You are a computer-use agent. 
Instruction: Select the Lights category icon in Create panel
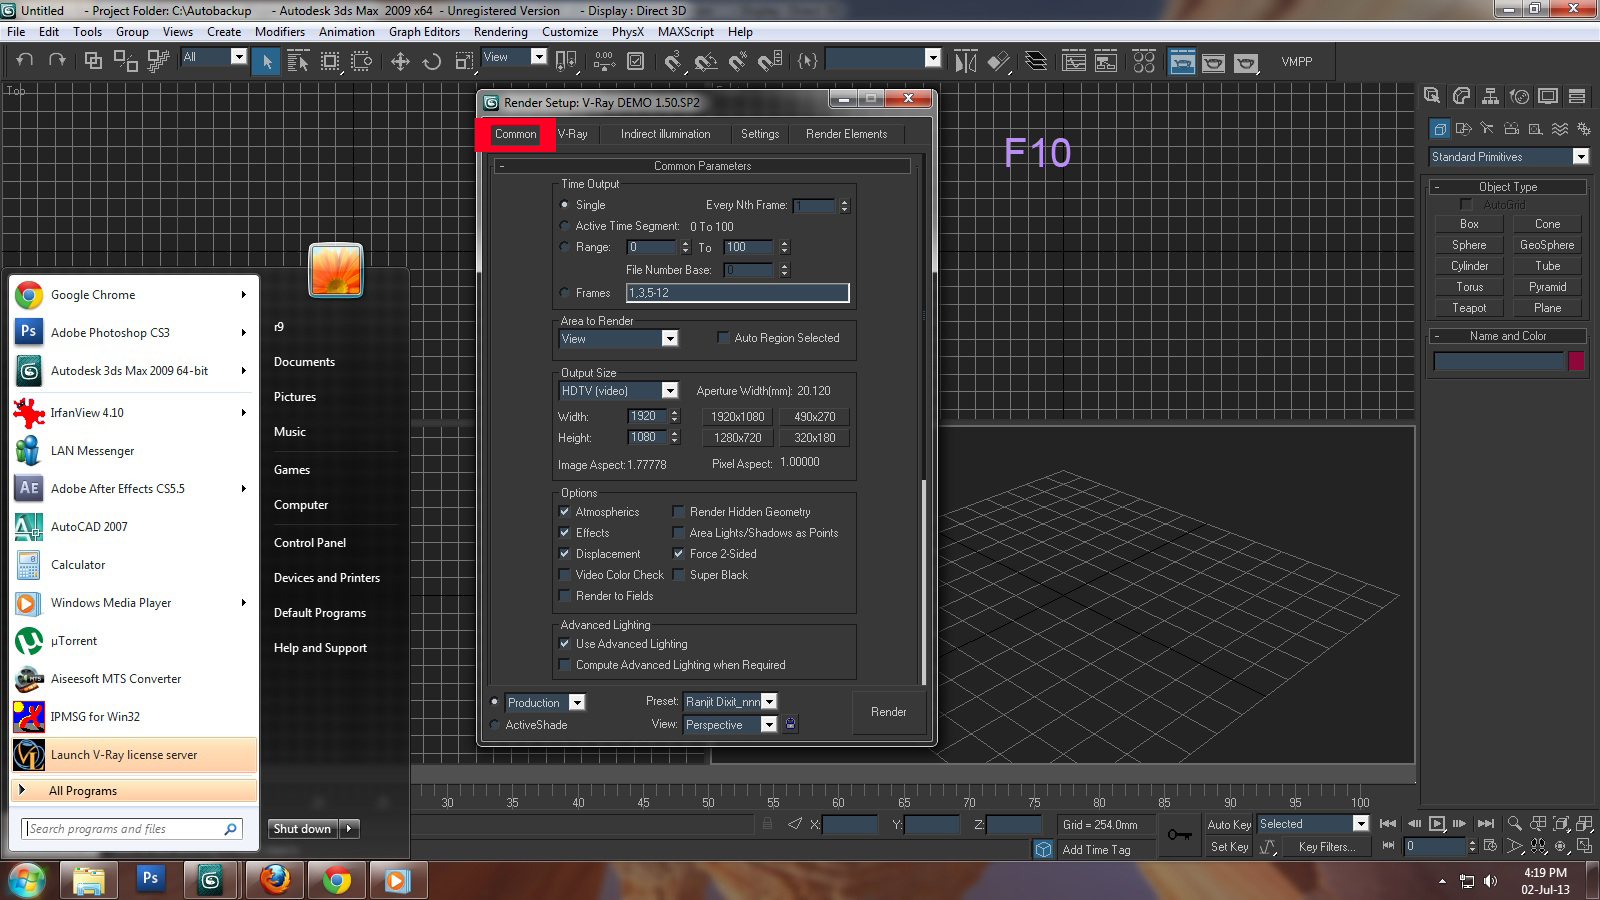click(x=1487, y=129)
